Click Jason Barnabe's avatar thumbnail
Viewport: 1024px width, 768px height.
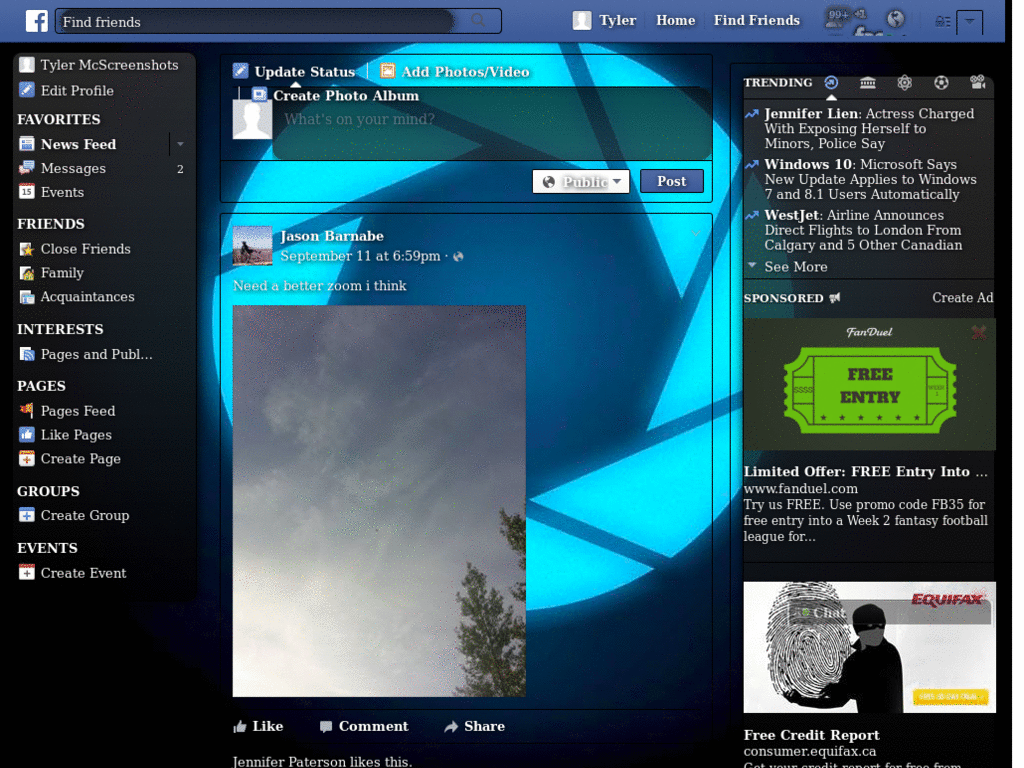tap(252, 246)
